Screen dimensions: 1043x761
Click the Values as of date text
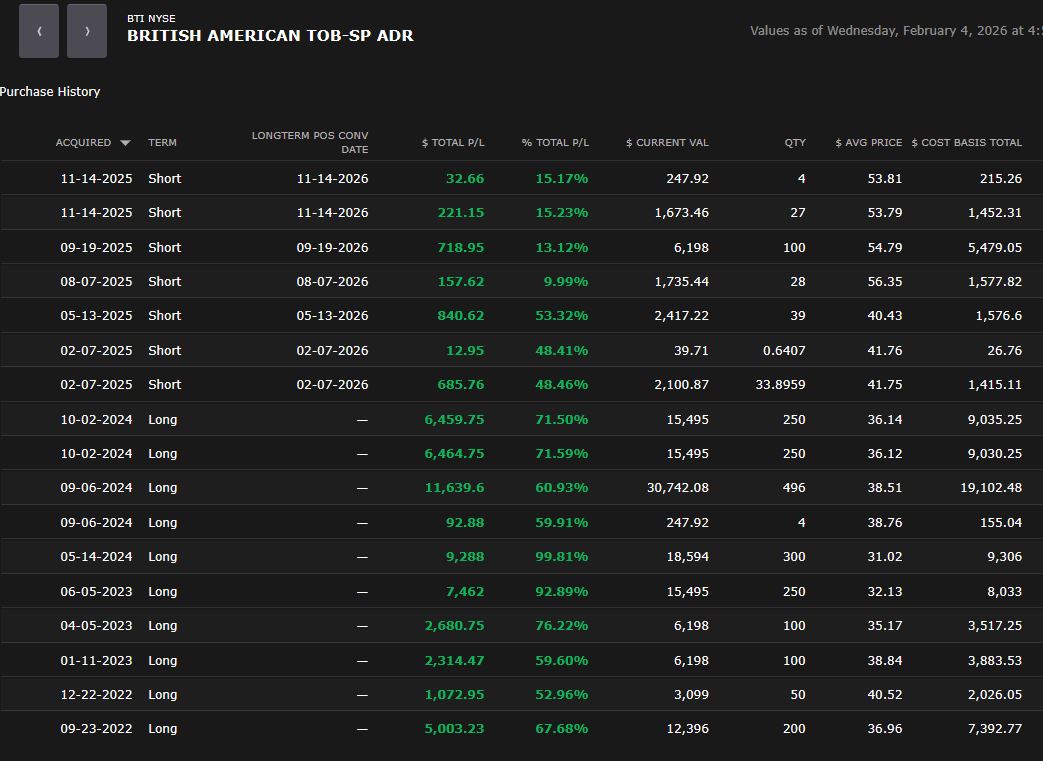[x=896, y=31]
